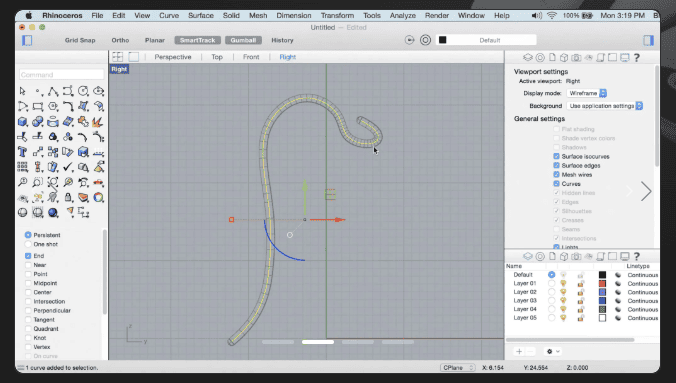
Task: Open the Surface menu
Action: pyautogui.click(x=201, y=16)
